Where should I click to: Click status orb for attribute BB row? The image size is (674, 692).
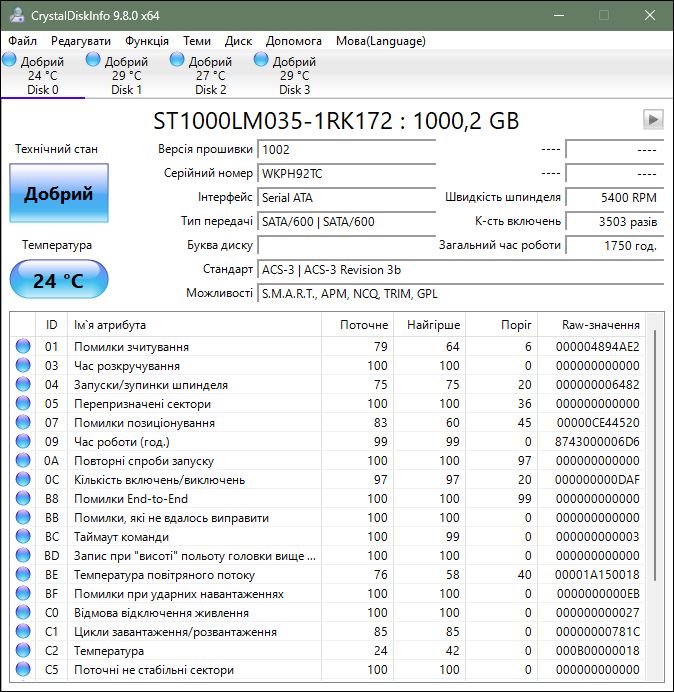tap(23, 517)
